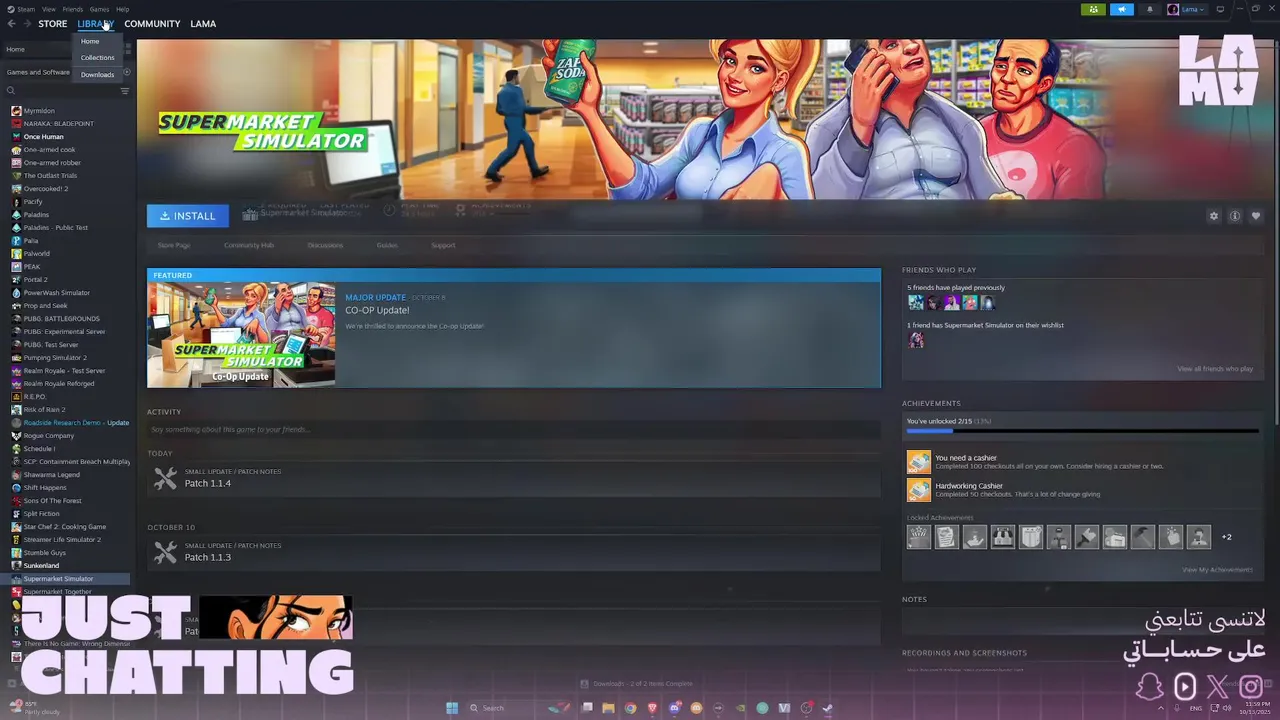The width and height of the screenshot is (1280, 720).
Task: Go back with the navigation back arrow
Action: point(12,23)
